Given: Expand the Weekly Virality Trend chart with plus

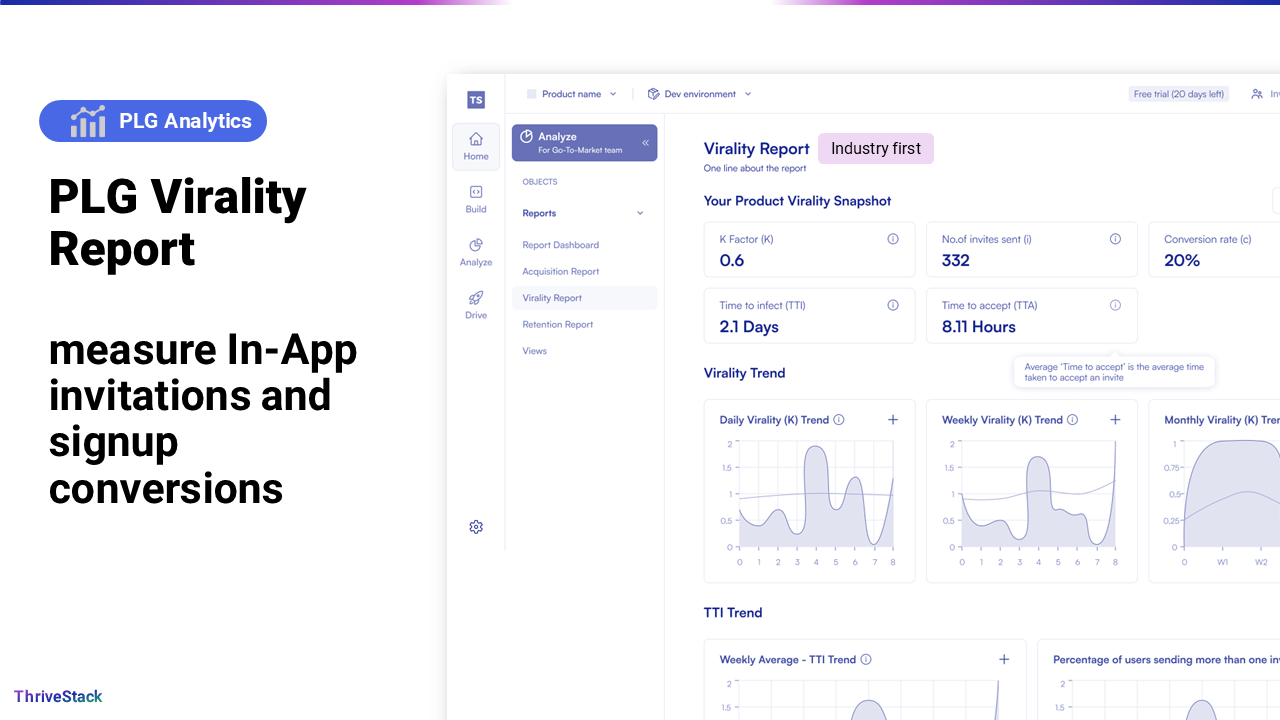Looking at the screenshot, I should pos(1115,420).
